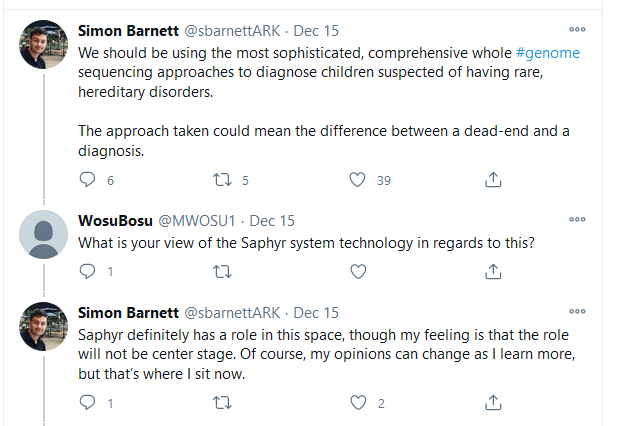Reply to the Saphyr role tweet
The width and height of the screenshot is (618, 426).
pyautogui.click(x=88, y=403)
